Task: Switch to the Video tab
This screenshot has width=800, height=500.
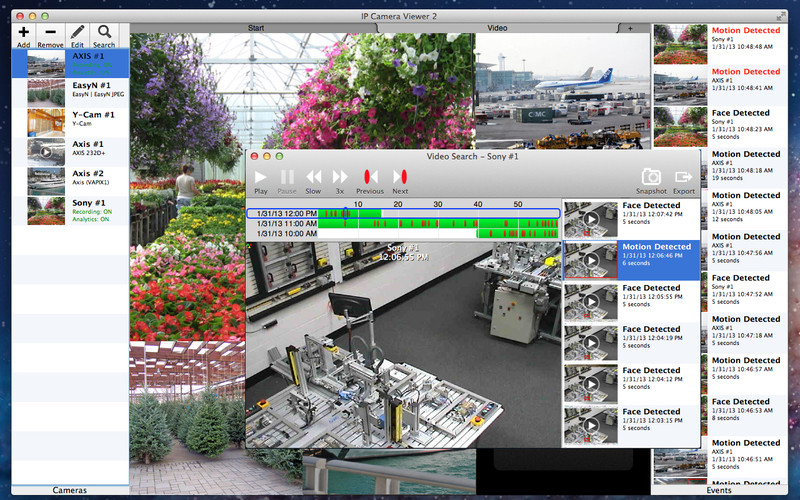Action: pyautogui.click(x=497, y=28)
